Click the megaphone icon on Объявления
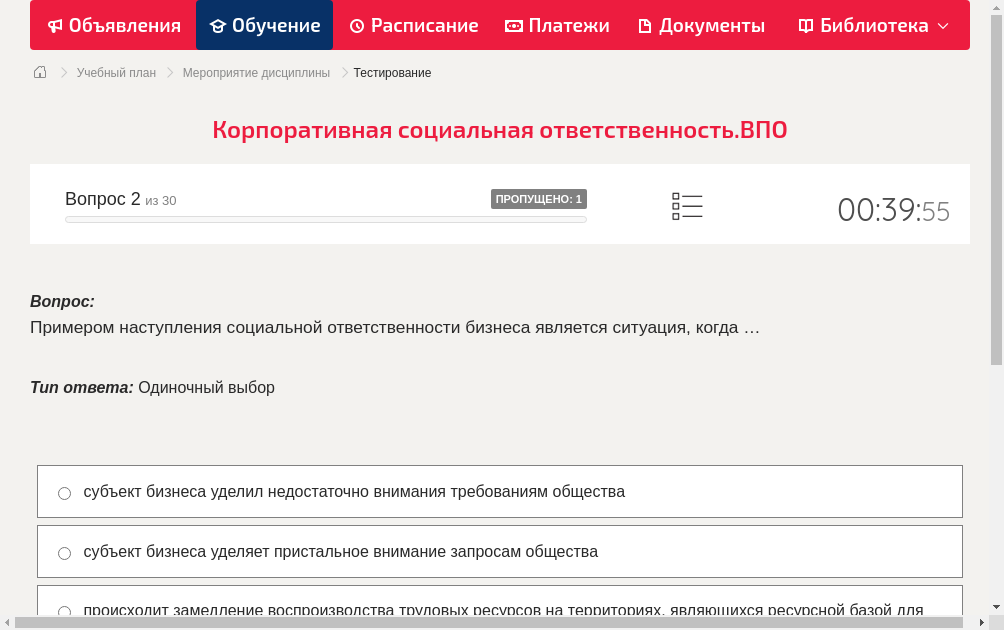 (x=55, y=25)
